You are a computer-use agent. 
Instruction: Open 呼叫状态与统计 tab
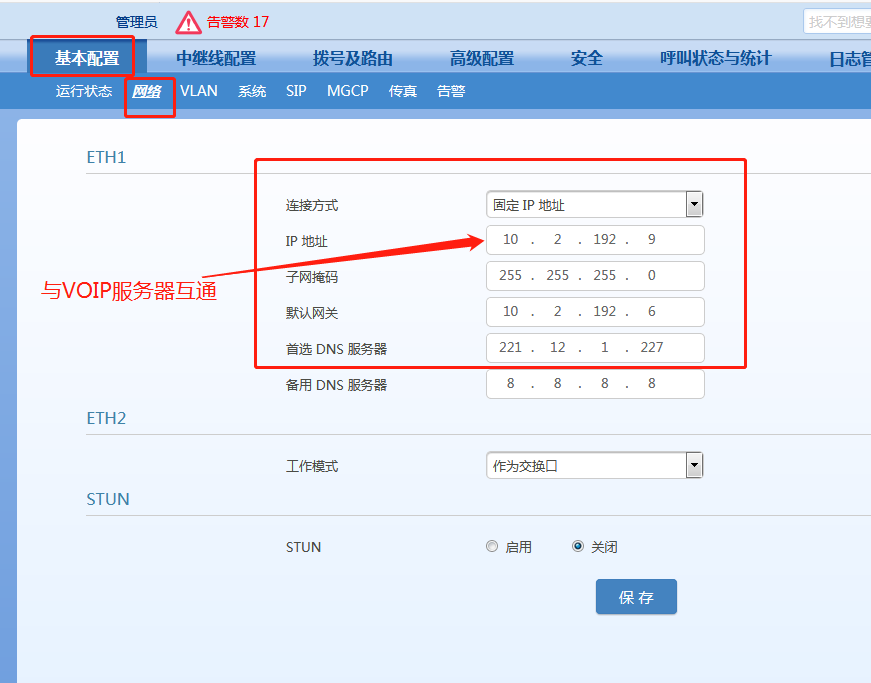[715, 58]
